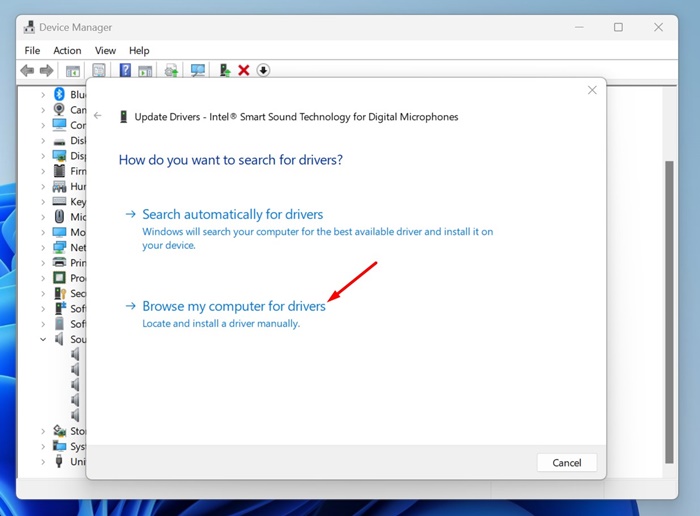The height and width of the screenshot is (516, 700).
Task: Go back using dialog's left arrow
Action: (x=98, y=116)
